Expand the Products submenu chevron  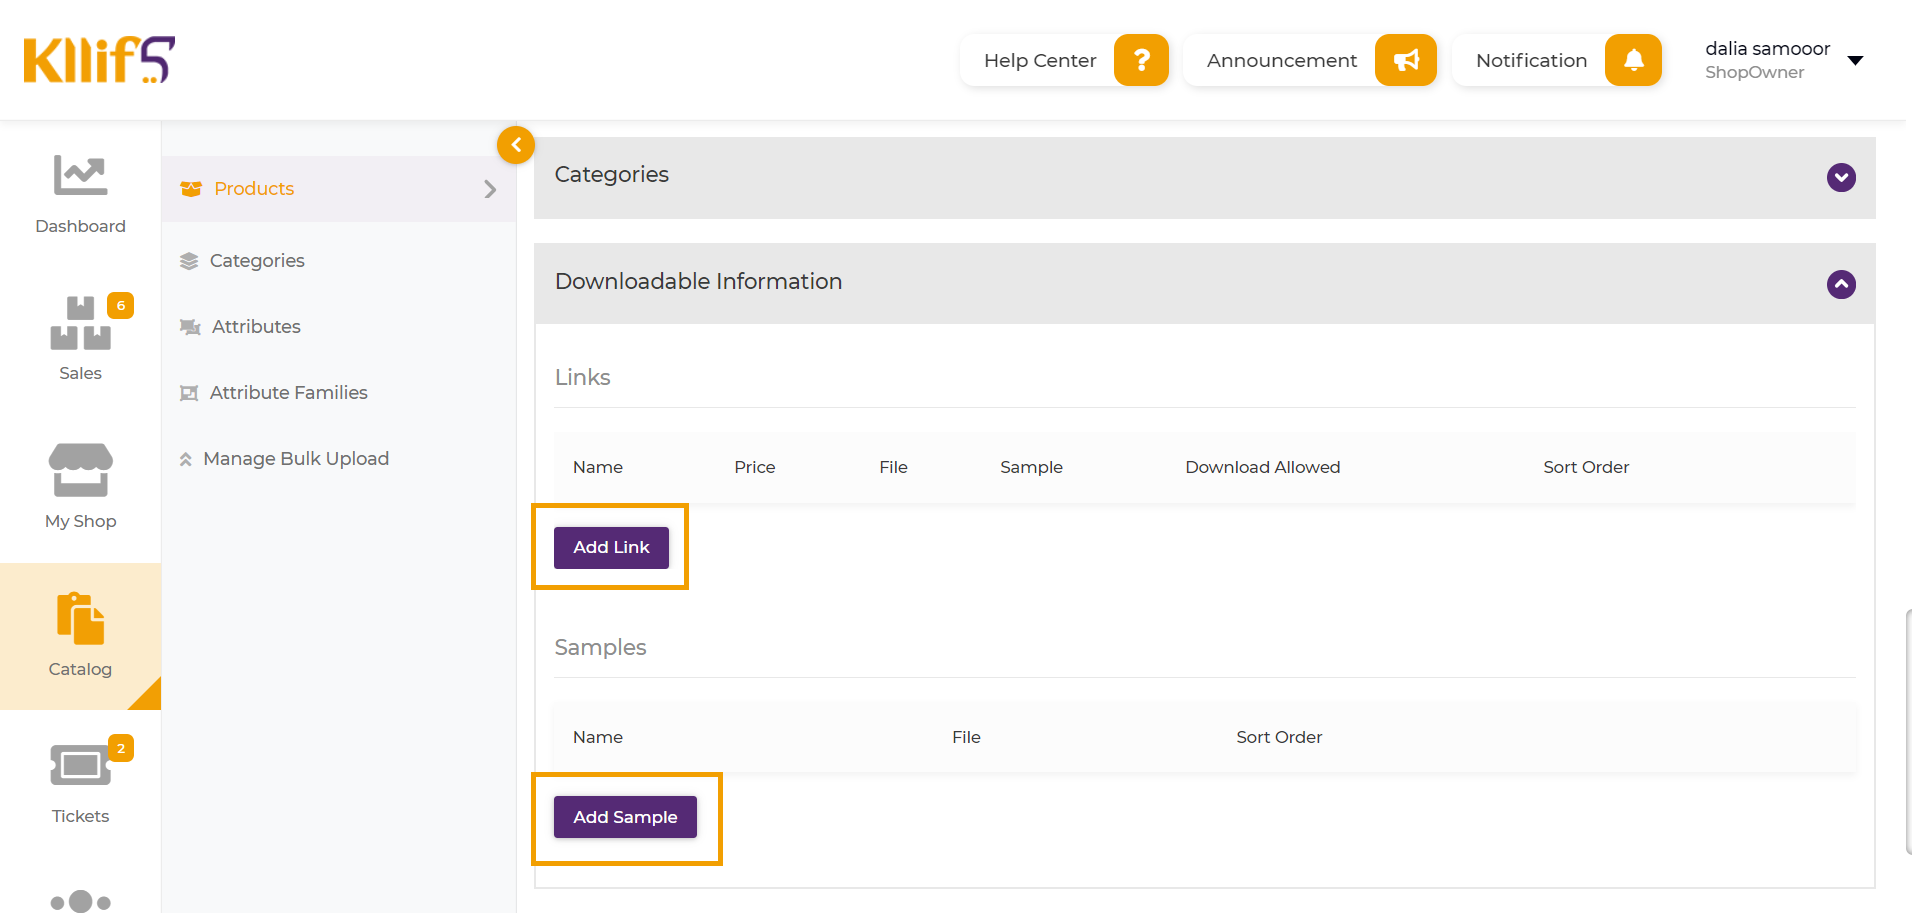pyautogui.click(x=490, y=189)
